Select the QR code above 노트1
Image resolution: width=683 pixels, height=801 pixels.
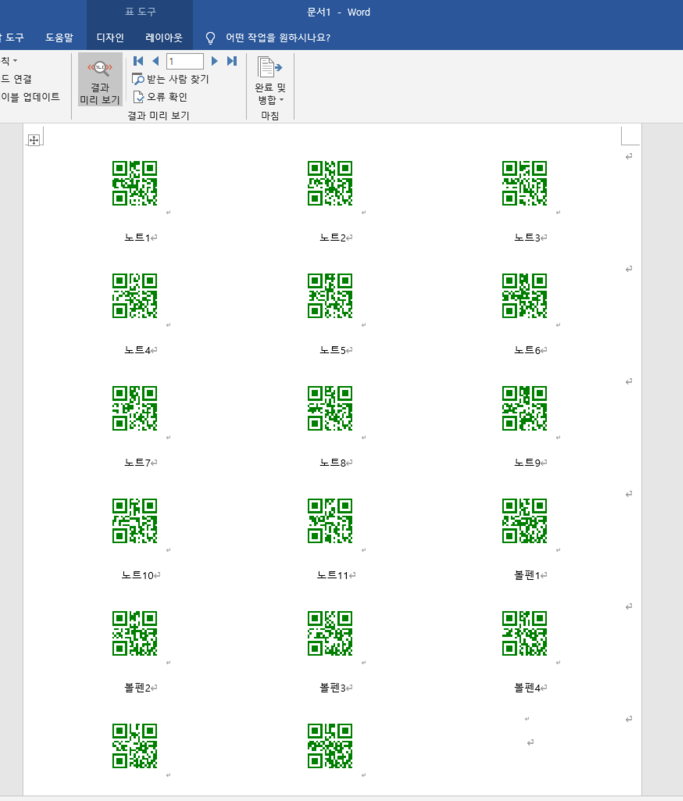[135, 183]
